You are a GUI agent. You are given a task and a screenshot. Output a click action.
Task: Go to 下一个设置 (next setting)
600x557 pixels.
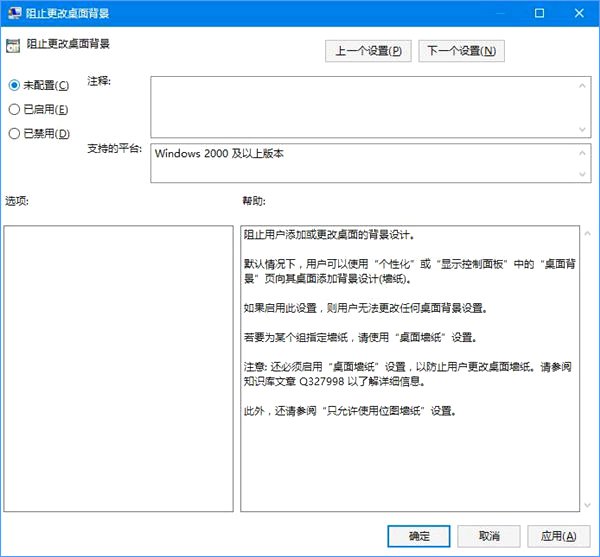pyautogui.click(x=460, y=50)
